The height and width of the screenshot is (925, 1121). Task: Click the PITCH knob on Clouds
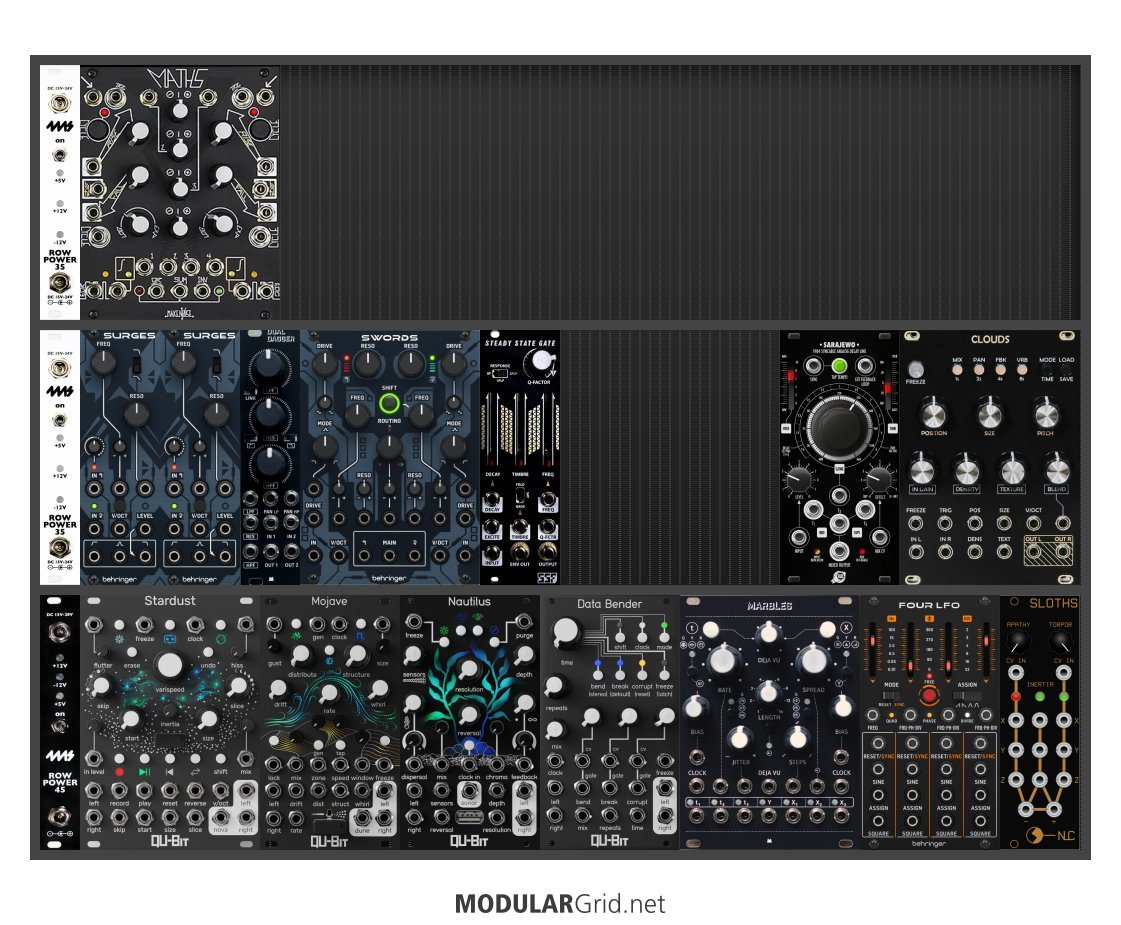1045,414
